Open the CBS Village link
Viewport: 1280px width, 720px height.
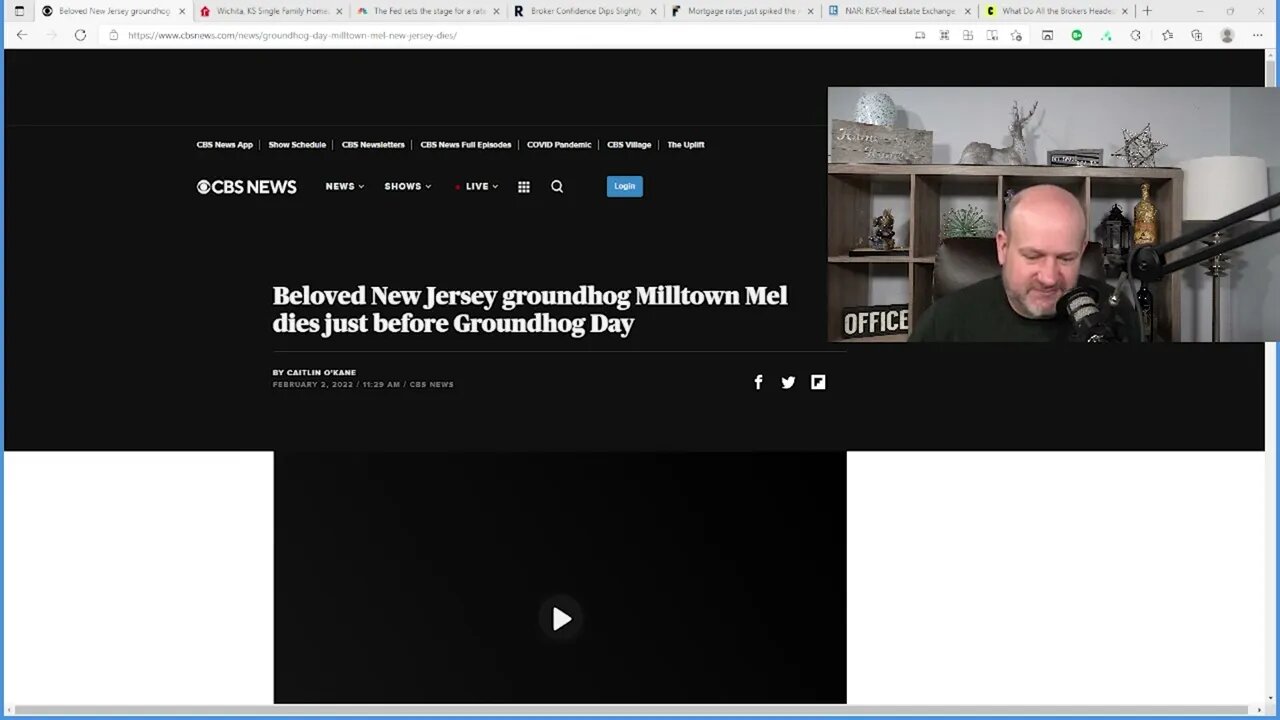[629, 145]
